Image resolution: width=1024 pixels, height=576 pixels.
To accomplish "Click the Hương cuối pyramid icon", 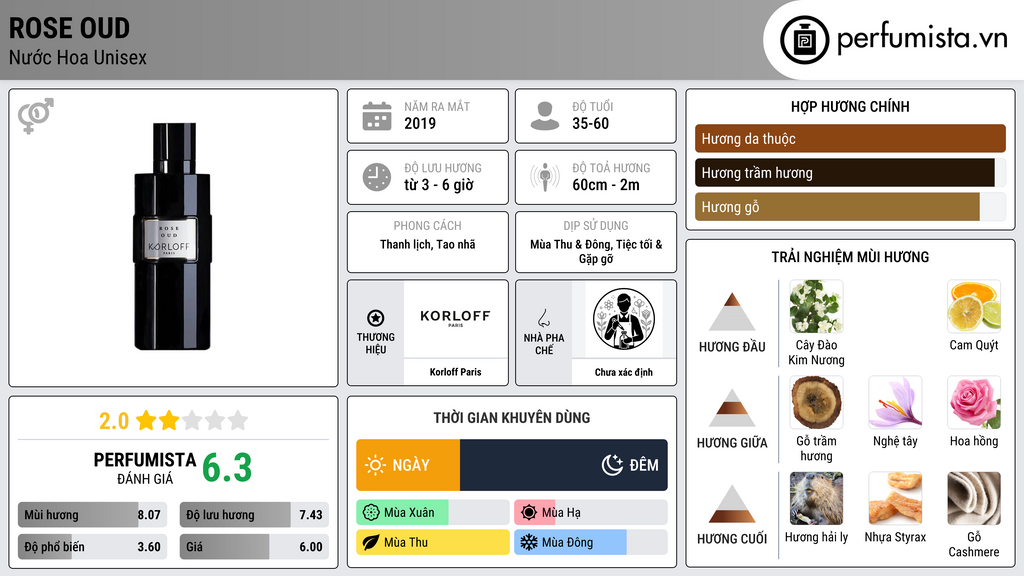I will pos(732,504).
